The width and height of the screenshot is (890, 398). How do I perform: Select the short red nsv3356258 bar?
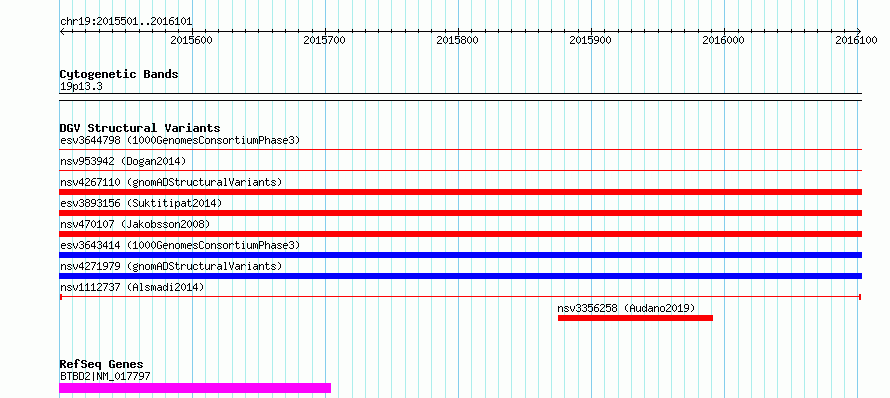pos(635,318)
